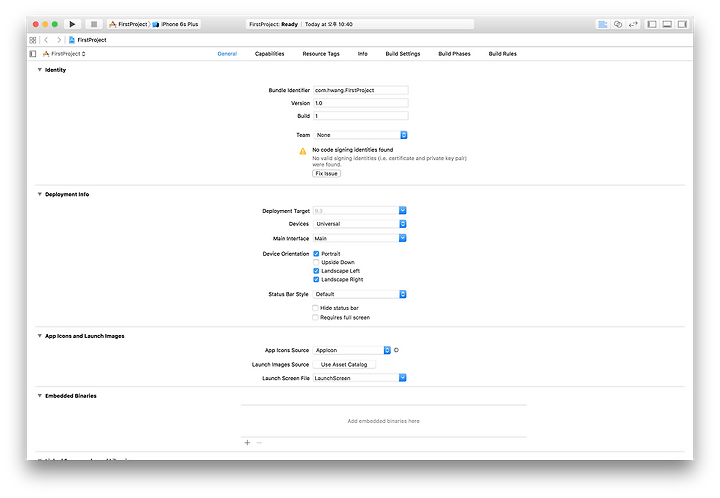Open the Info tab
The image size is (720, 498).
pyautogui.click(x=362, y=54)
